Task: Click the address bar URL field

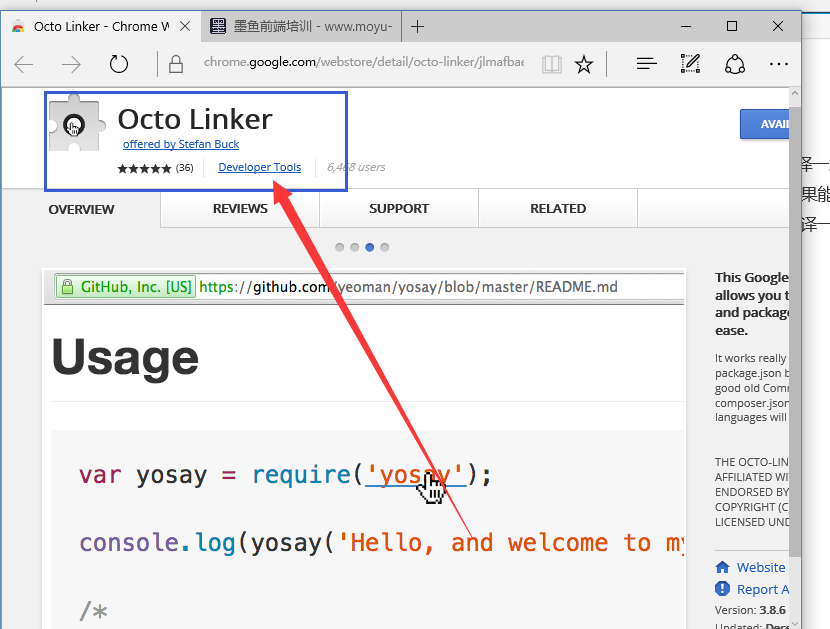Action: 362,64
